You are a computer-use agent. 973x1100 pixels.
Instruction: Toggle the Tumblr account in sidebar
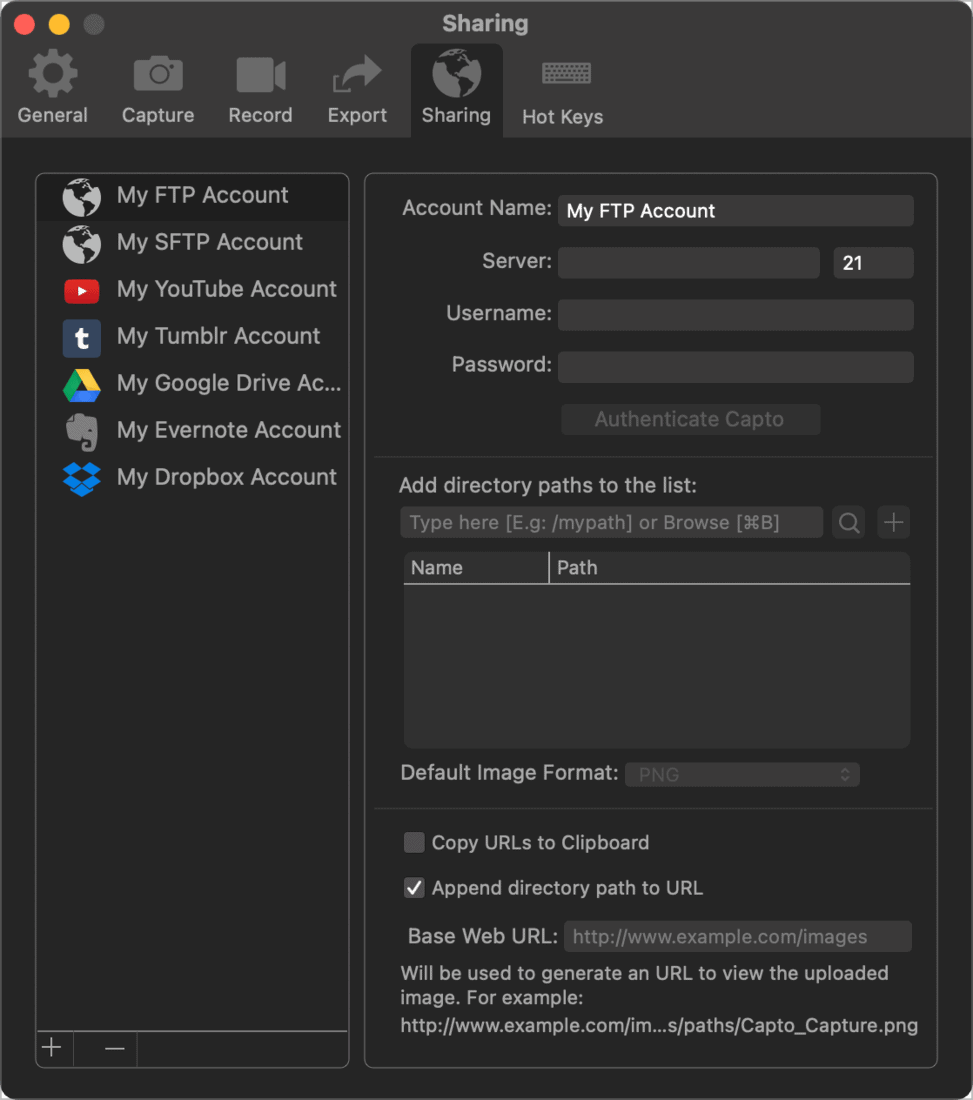[81, 338]
